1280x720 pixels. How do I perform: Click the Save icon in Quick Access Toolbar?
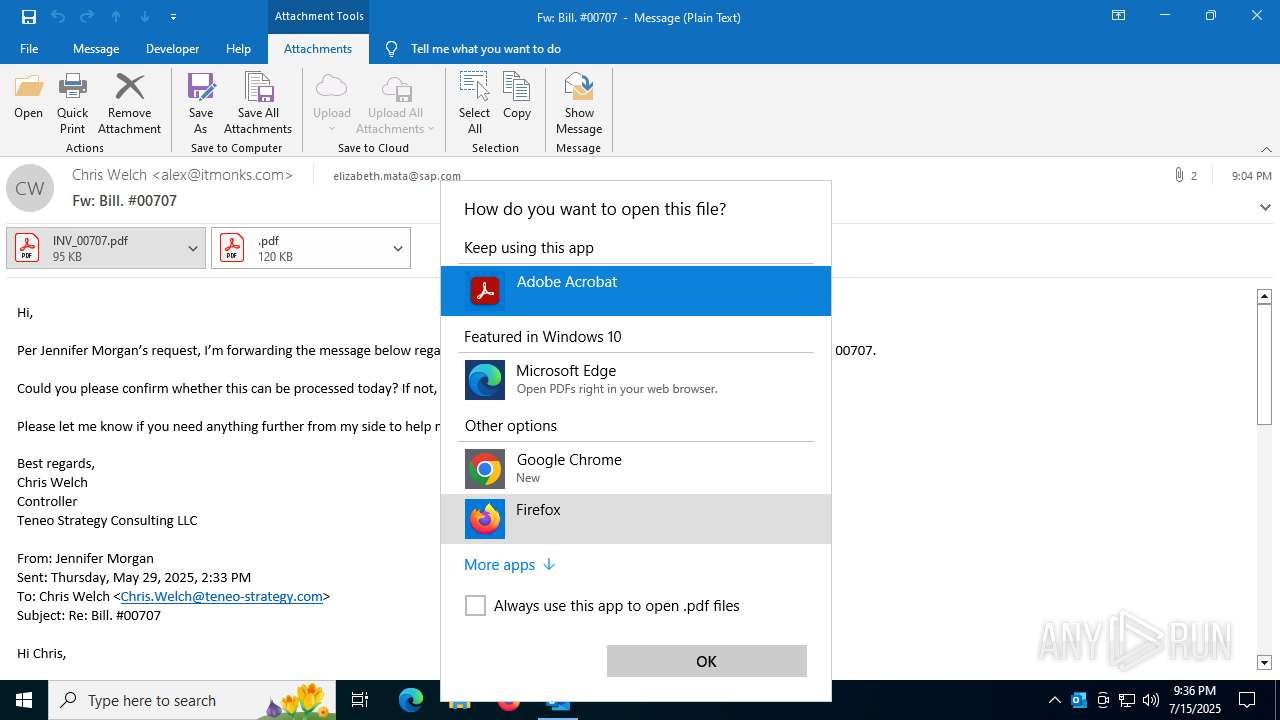[x=28, y=16]
